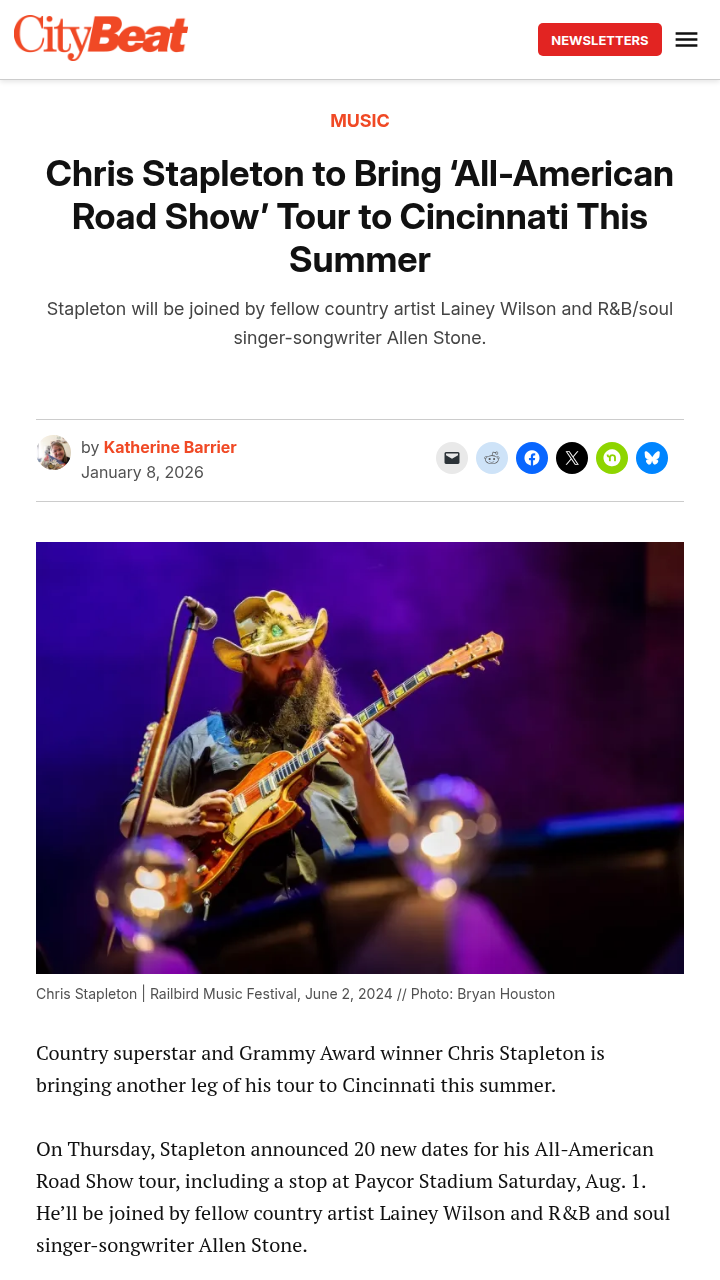The image size is (720, 1280).
Task: Share article via email icon
Action: 452,458
